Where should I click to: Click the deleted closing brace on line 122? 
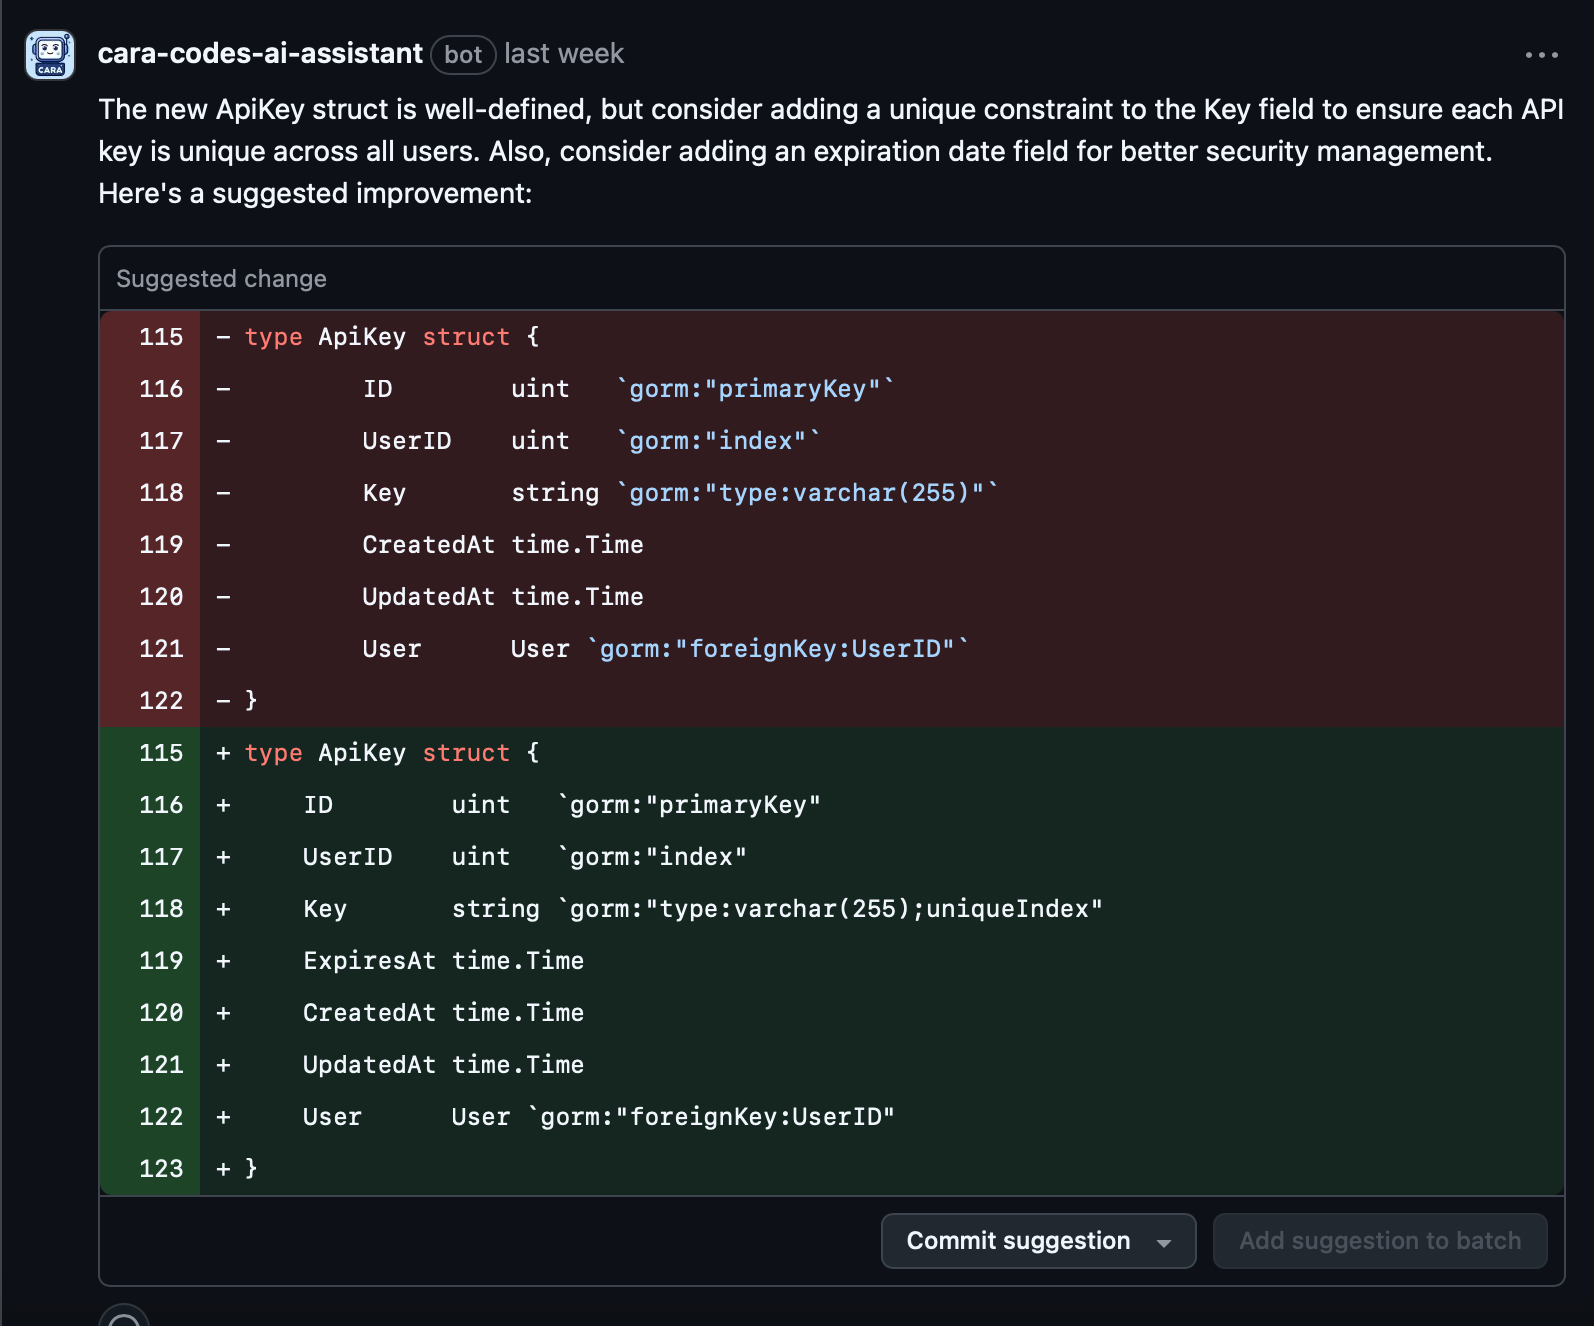click(251, 701)
